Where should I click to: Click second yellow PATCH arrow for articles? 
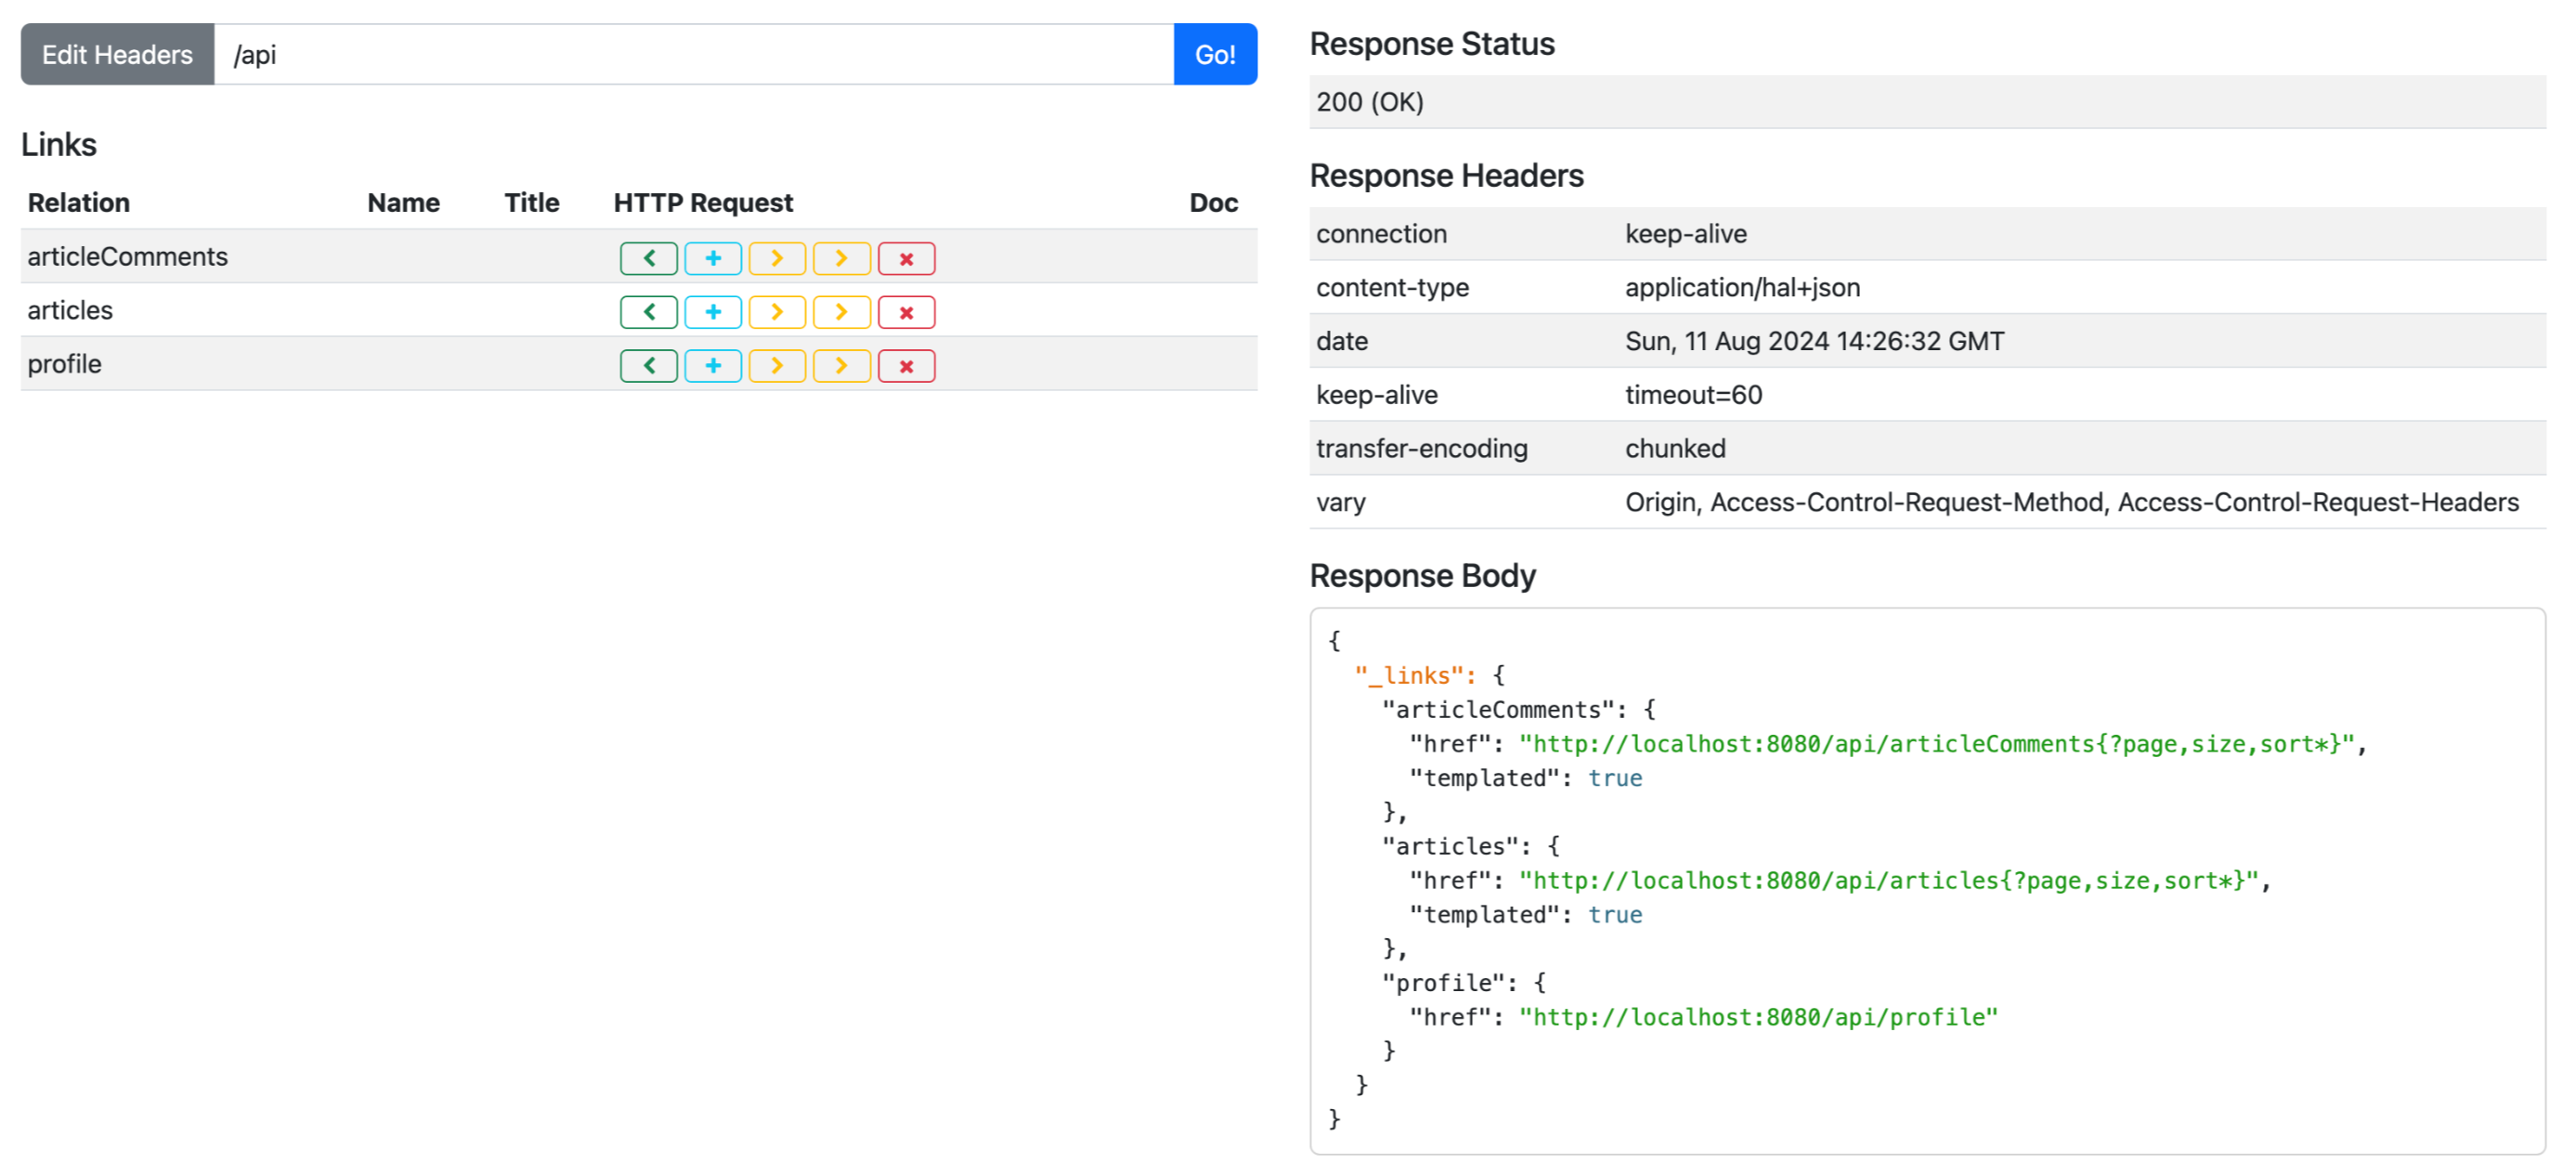point(841,312)
